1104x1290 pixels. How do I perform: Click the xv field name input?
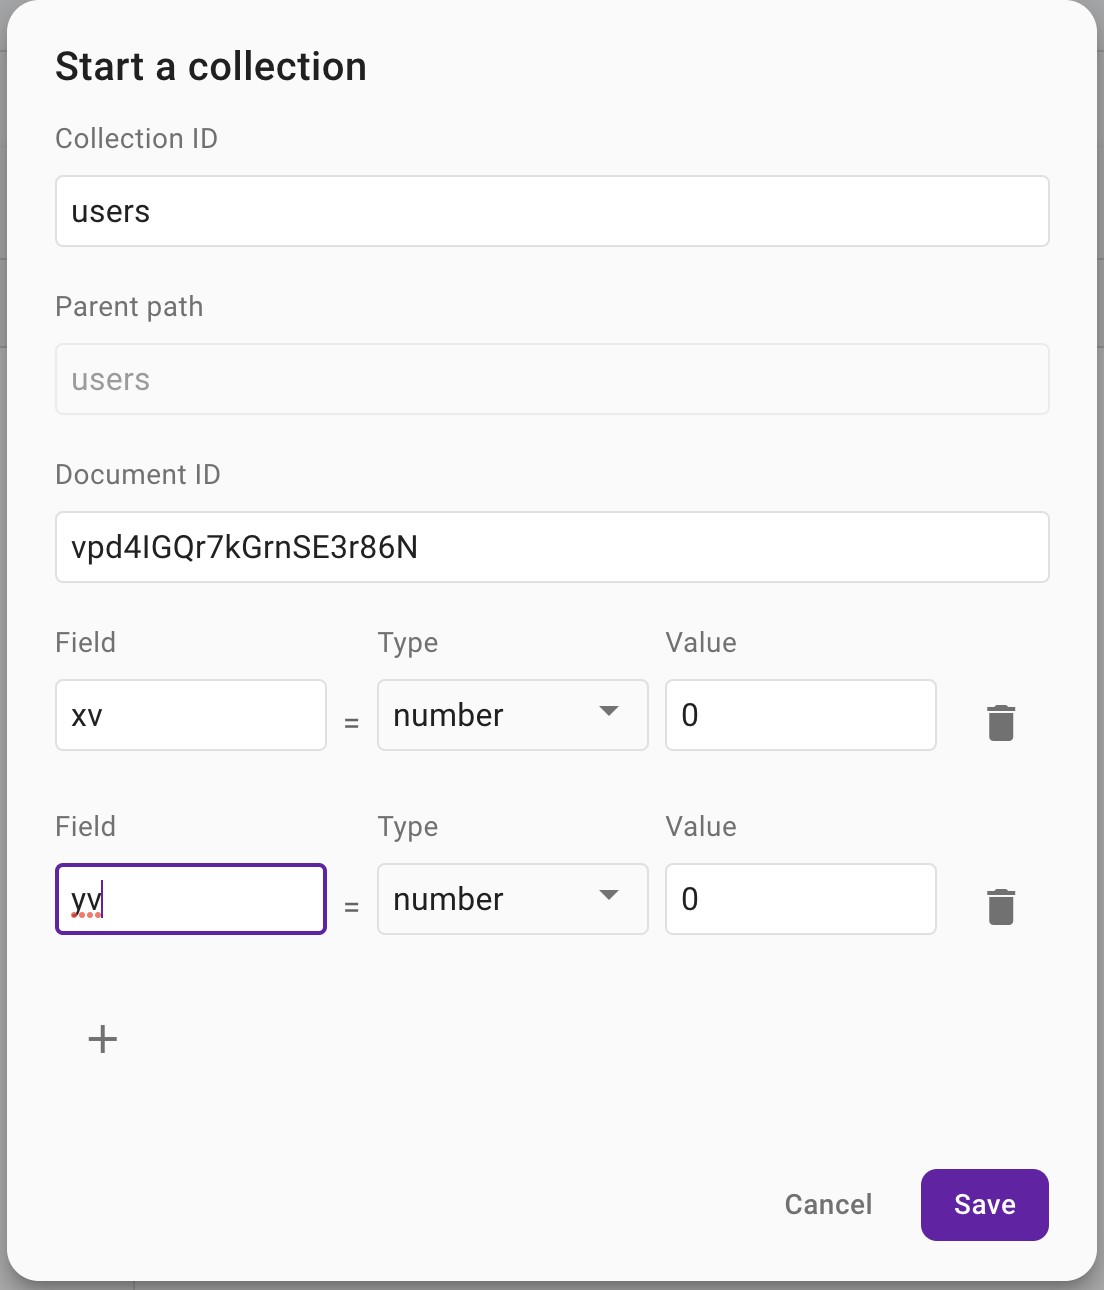(190, 715)
